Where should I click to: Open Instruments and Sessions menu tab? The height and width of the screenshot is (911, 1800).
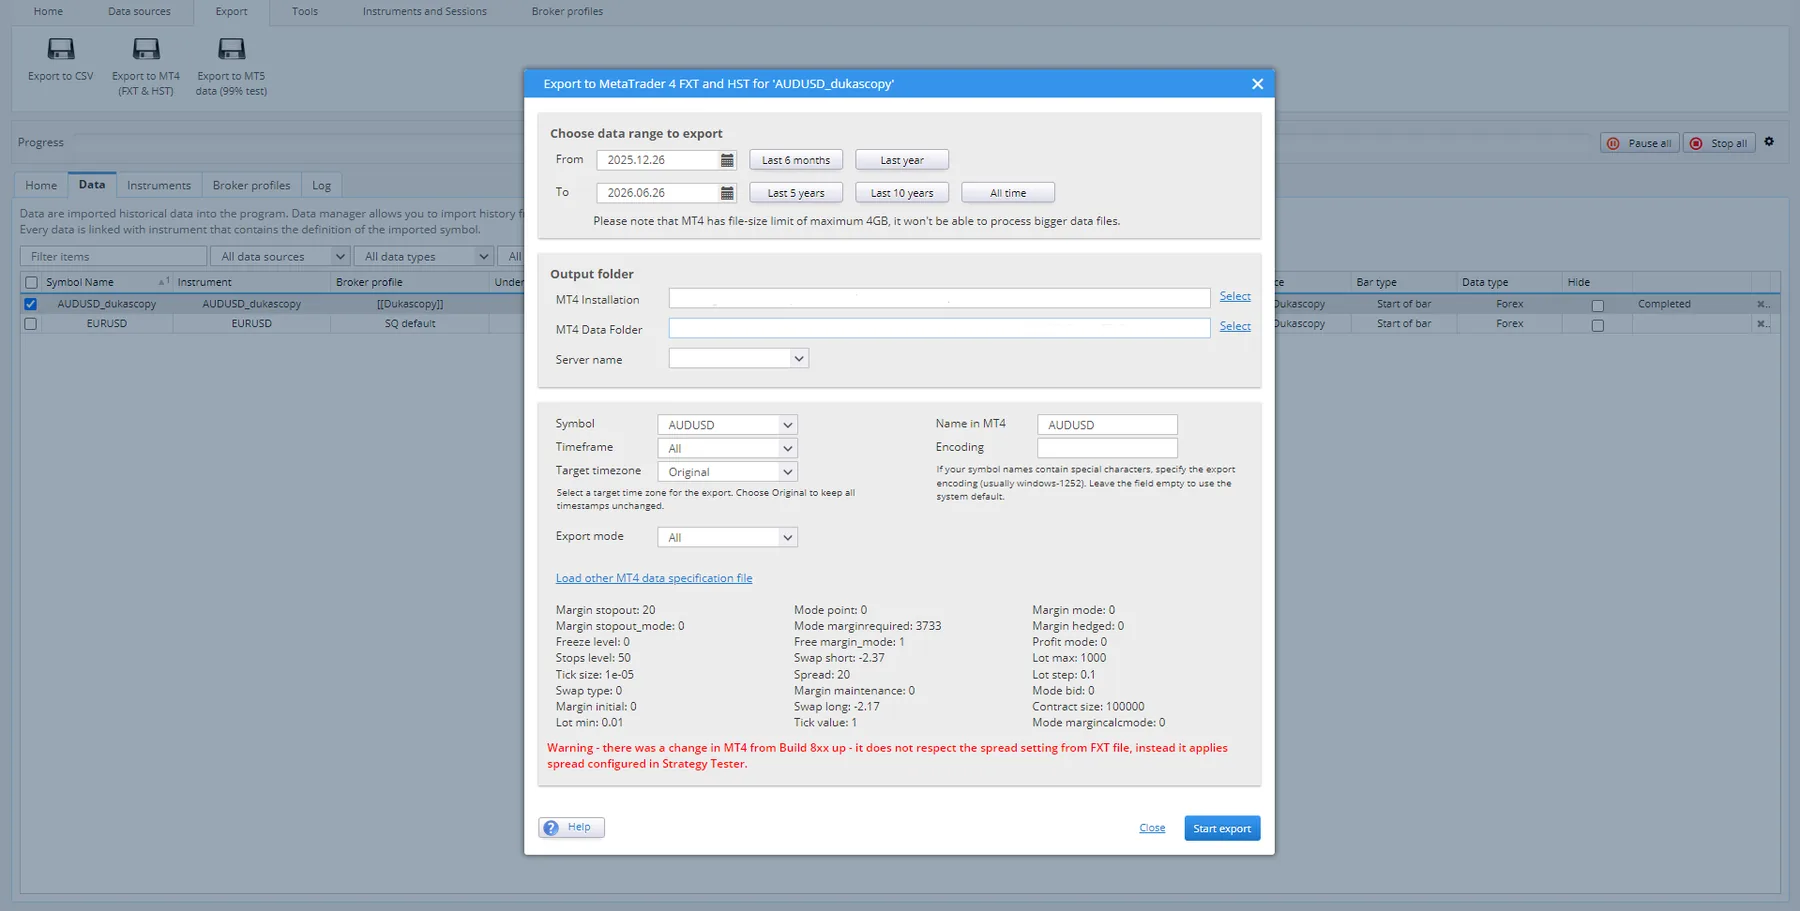(425, 12)
